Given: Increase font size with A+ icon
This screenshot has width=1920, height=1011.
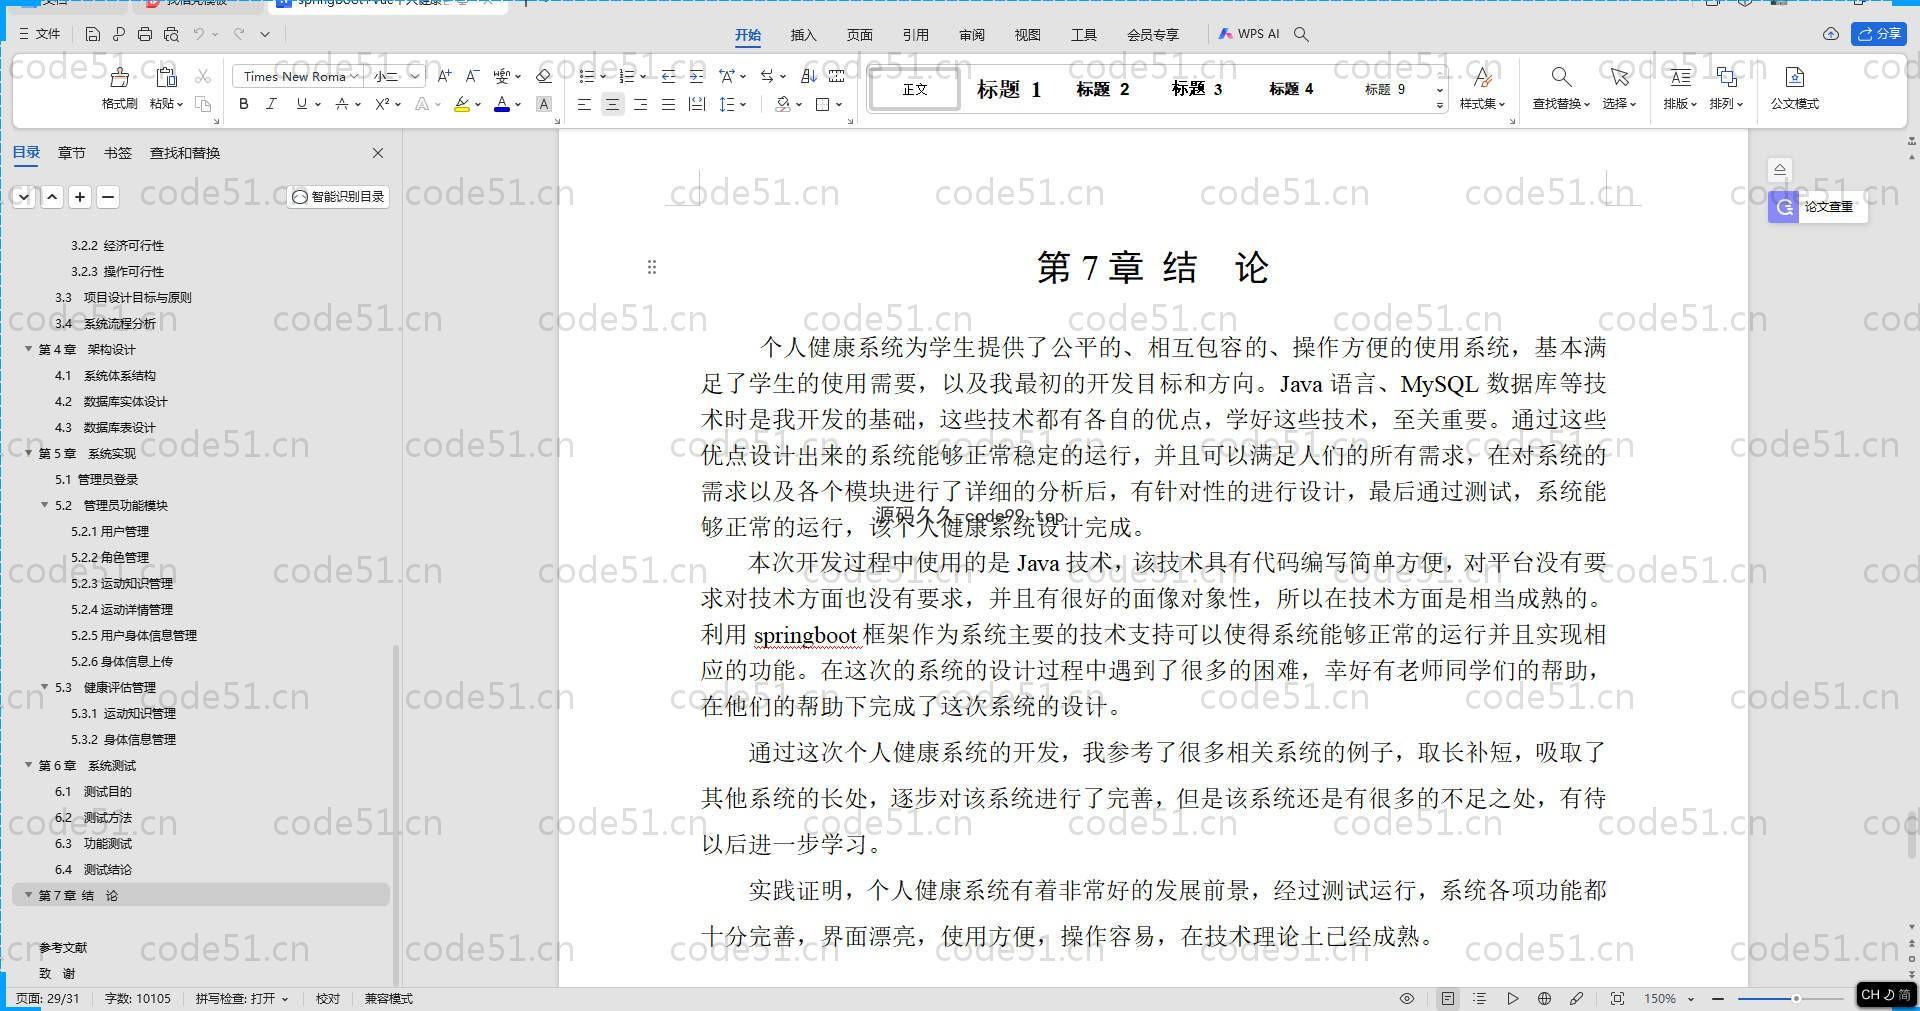Looking at the screenshot, I should pyautogui.click(x=445, y=76).
